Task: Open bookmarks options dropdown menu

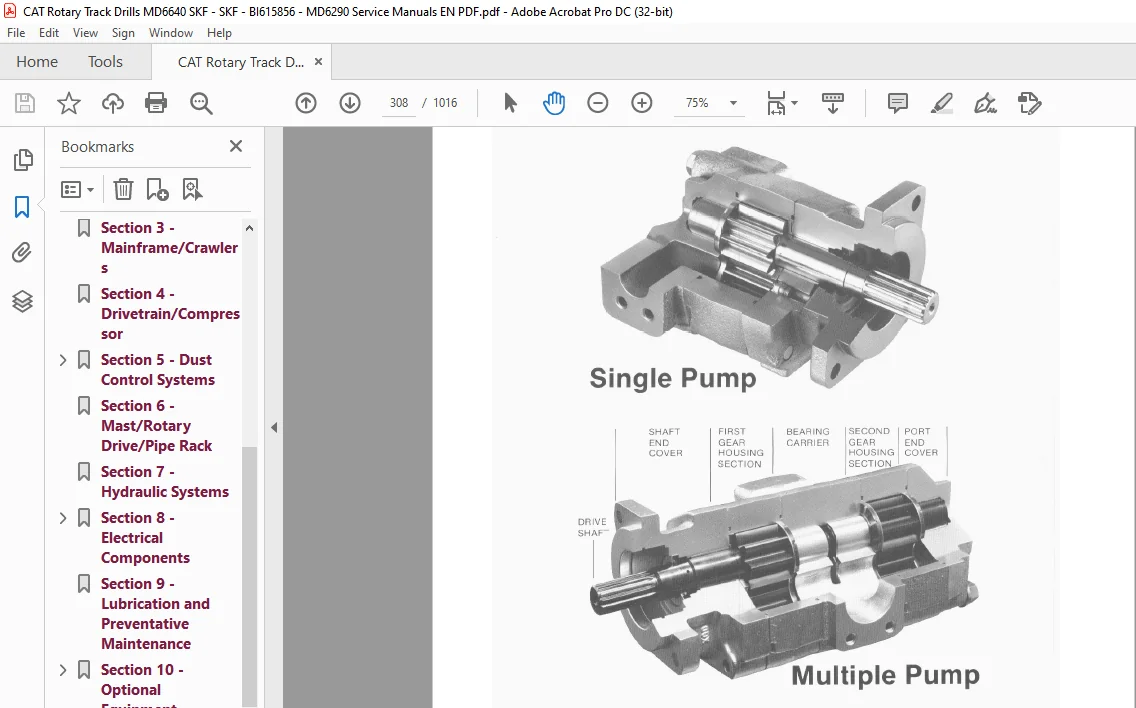Action: click(78, 190)
